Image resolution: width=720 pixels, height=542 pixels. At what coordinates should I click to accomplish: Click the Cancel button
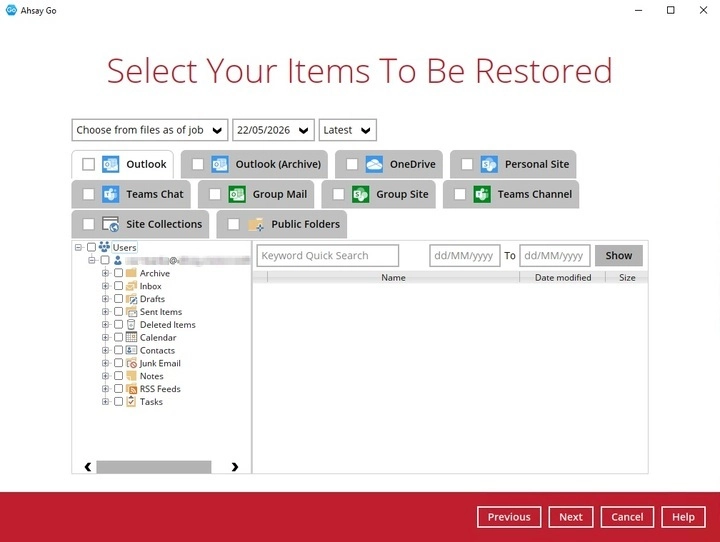pyautogui.click(x=627, y=517)
